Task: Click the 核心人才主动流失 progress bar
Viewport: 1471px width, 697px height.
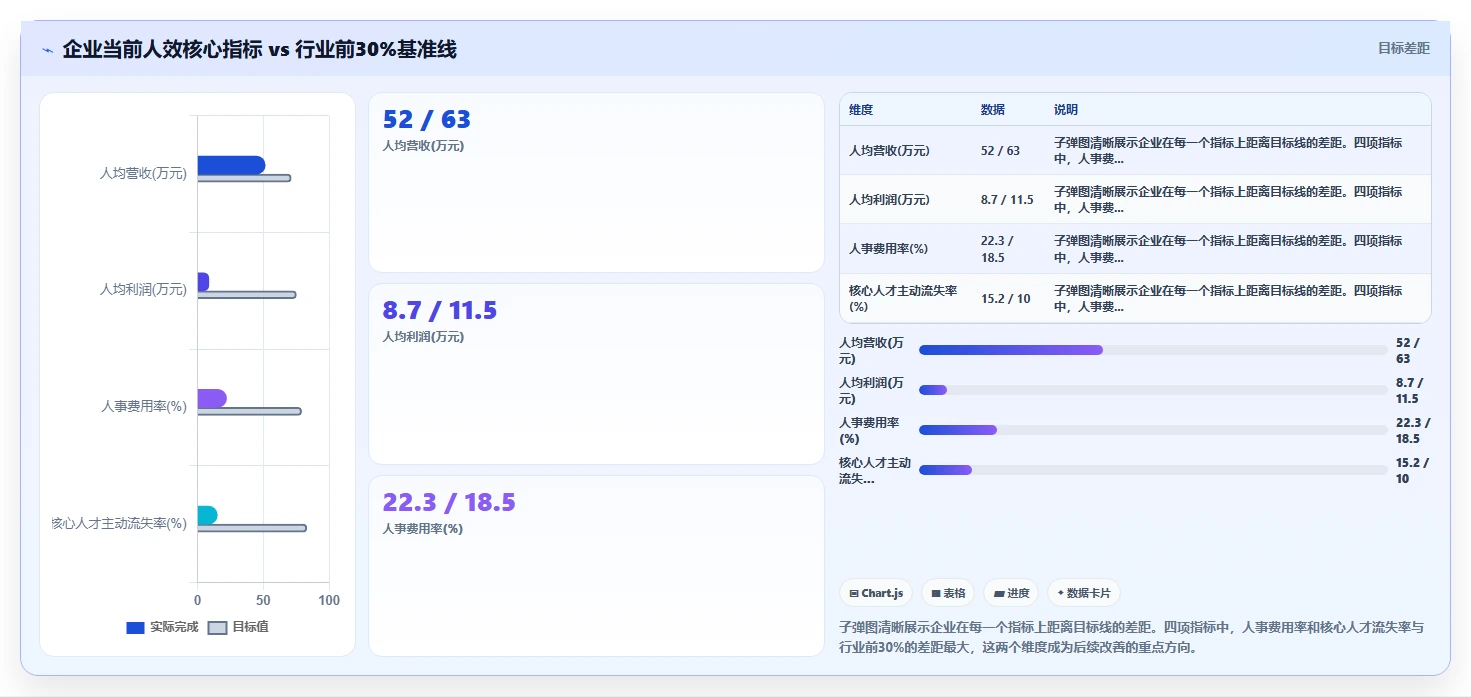Action: tap(1153, 470)
